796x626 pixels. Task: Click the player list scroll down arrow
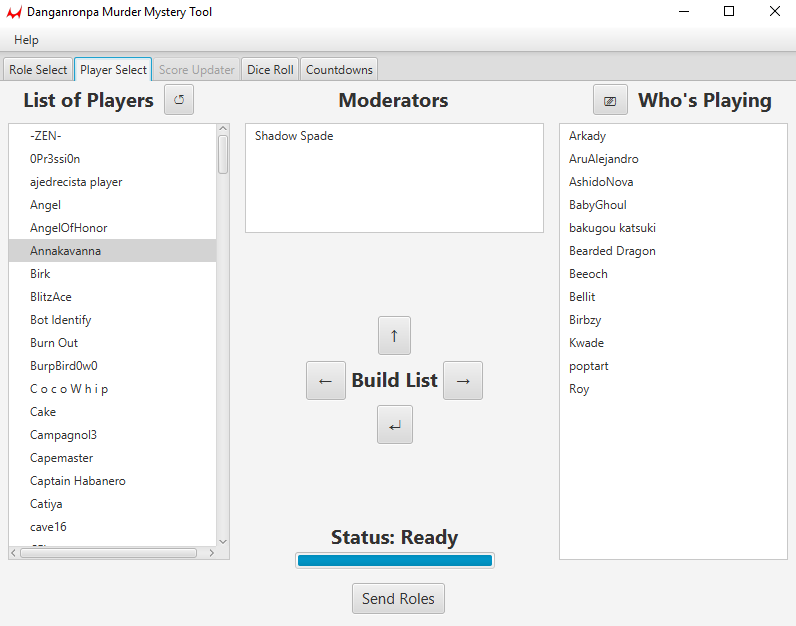(x=223, y=541)
